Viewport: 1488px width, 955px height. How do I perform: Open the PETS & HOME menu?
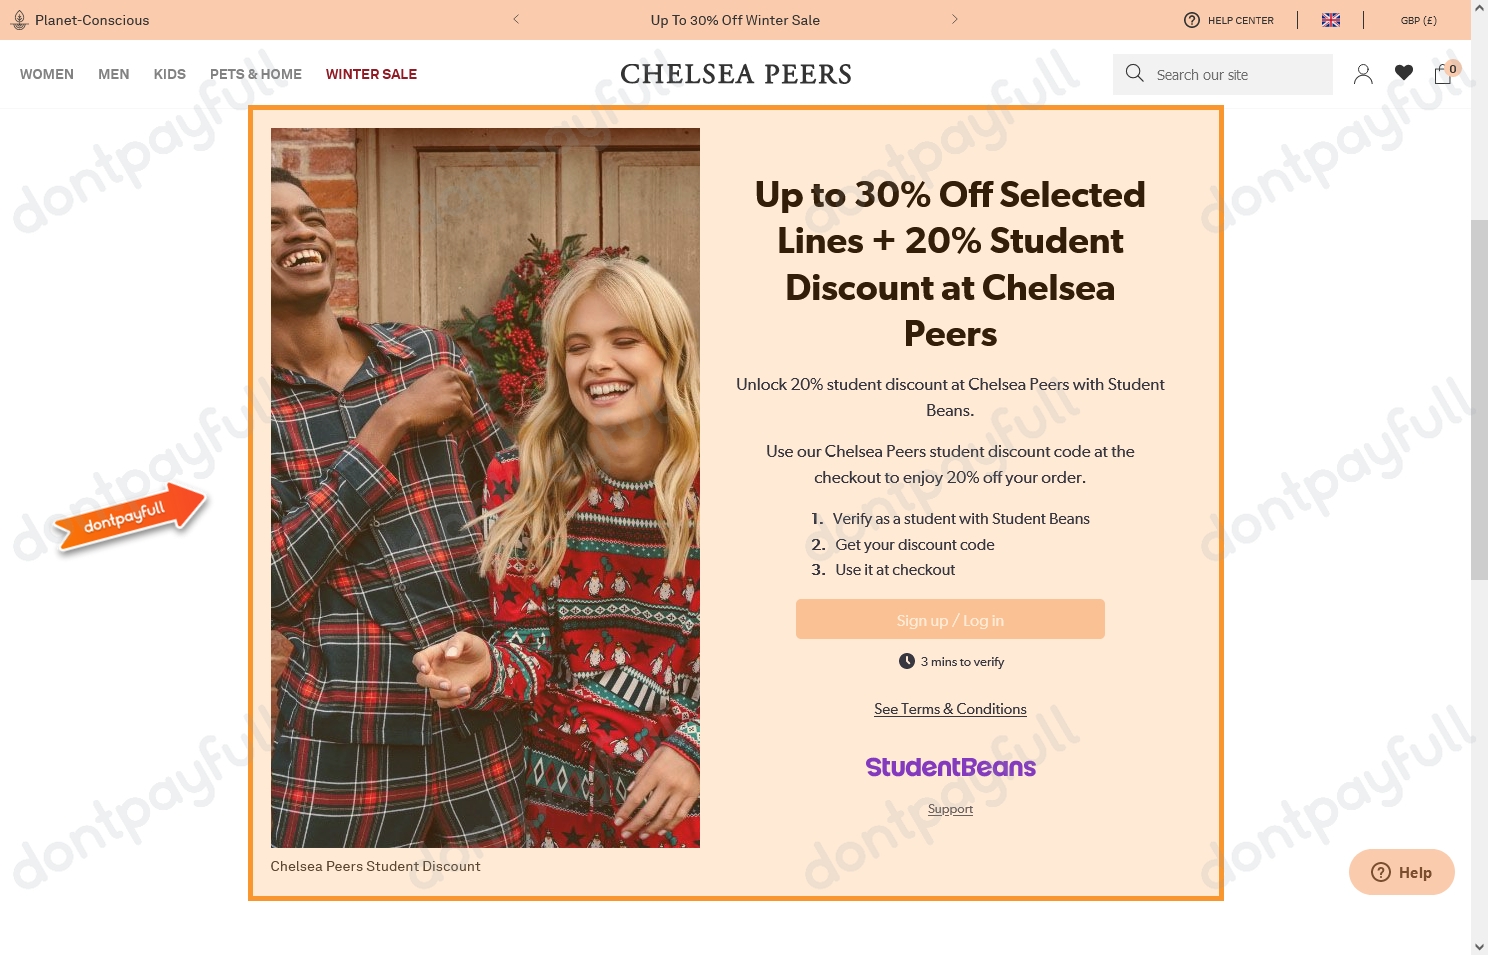pos(256,73)
